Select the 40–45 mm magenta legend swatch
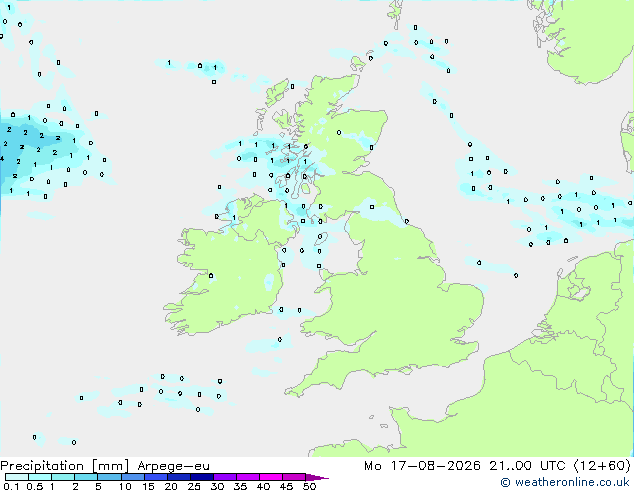 pos(271,477)
